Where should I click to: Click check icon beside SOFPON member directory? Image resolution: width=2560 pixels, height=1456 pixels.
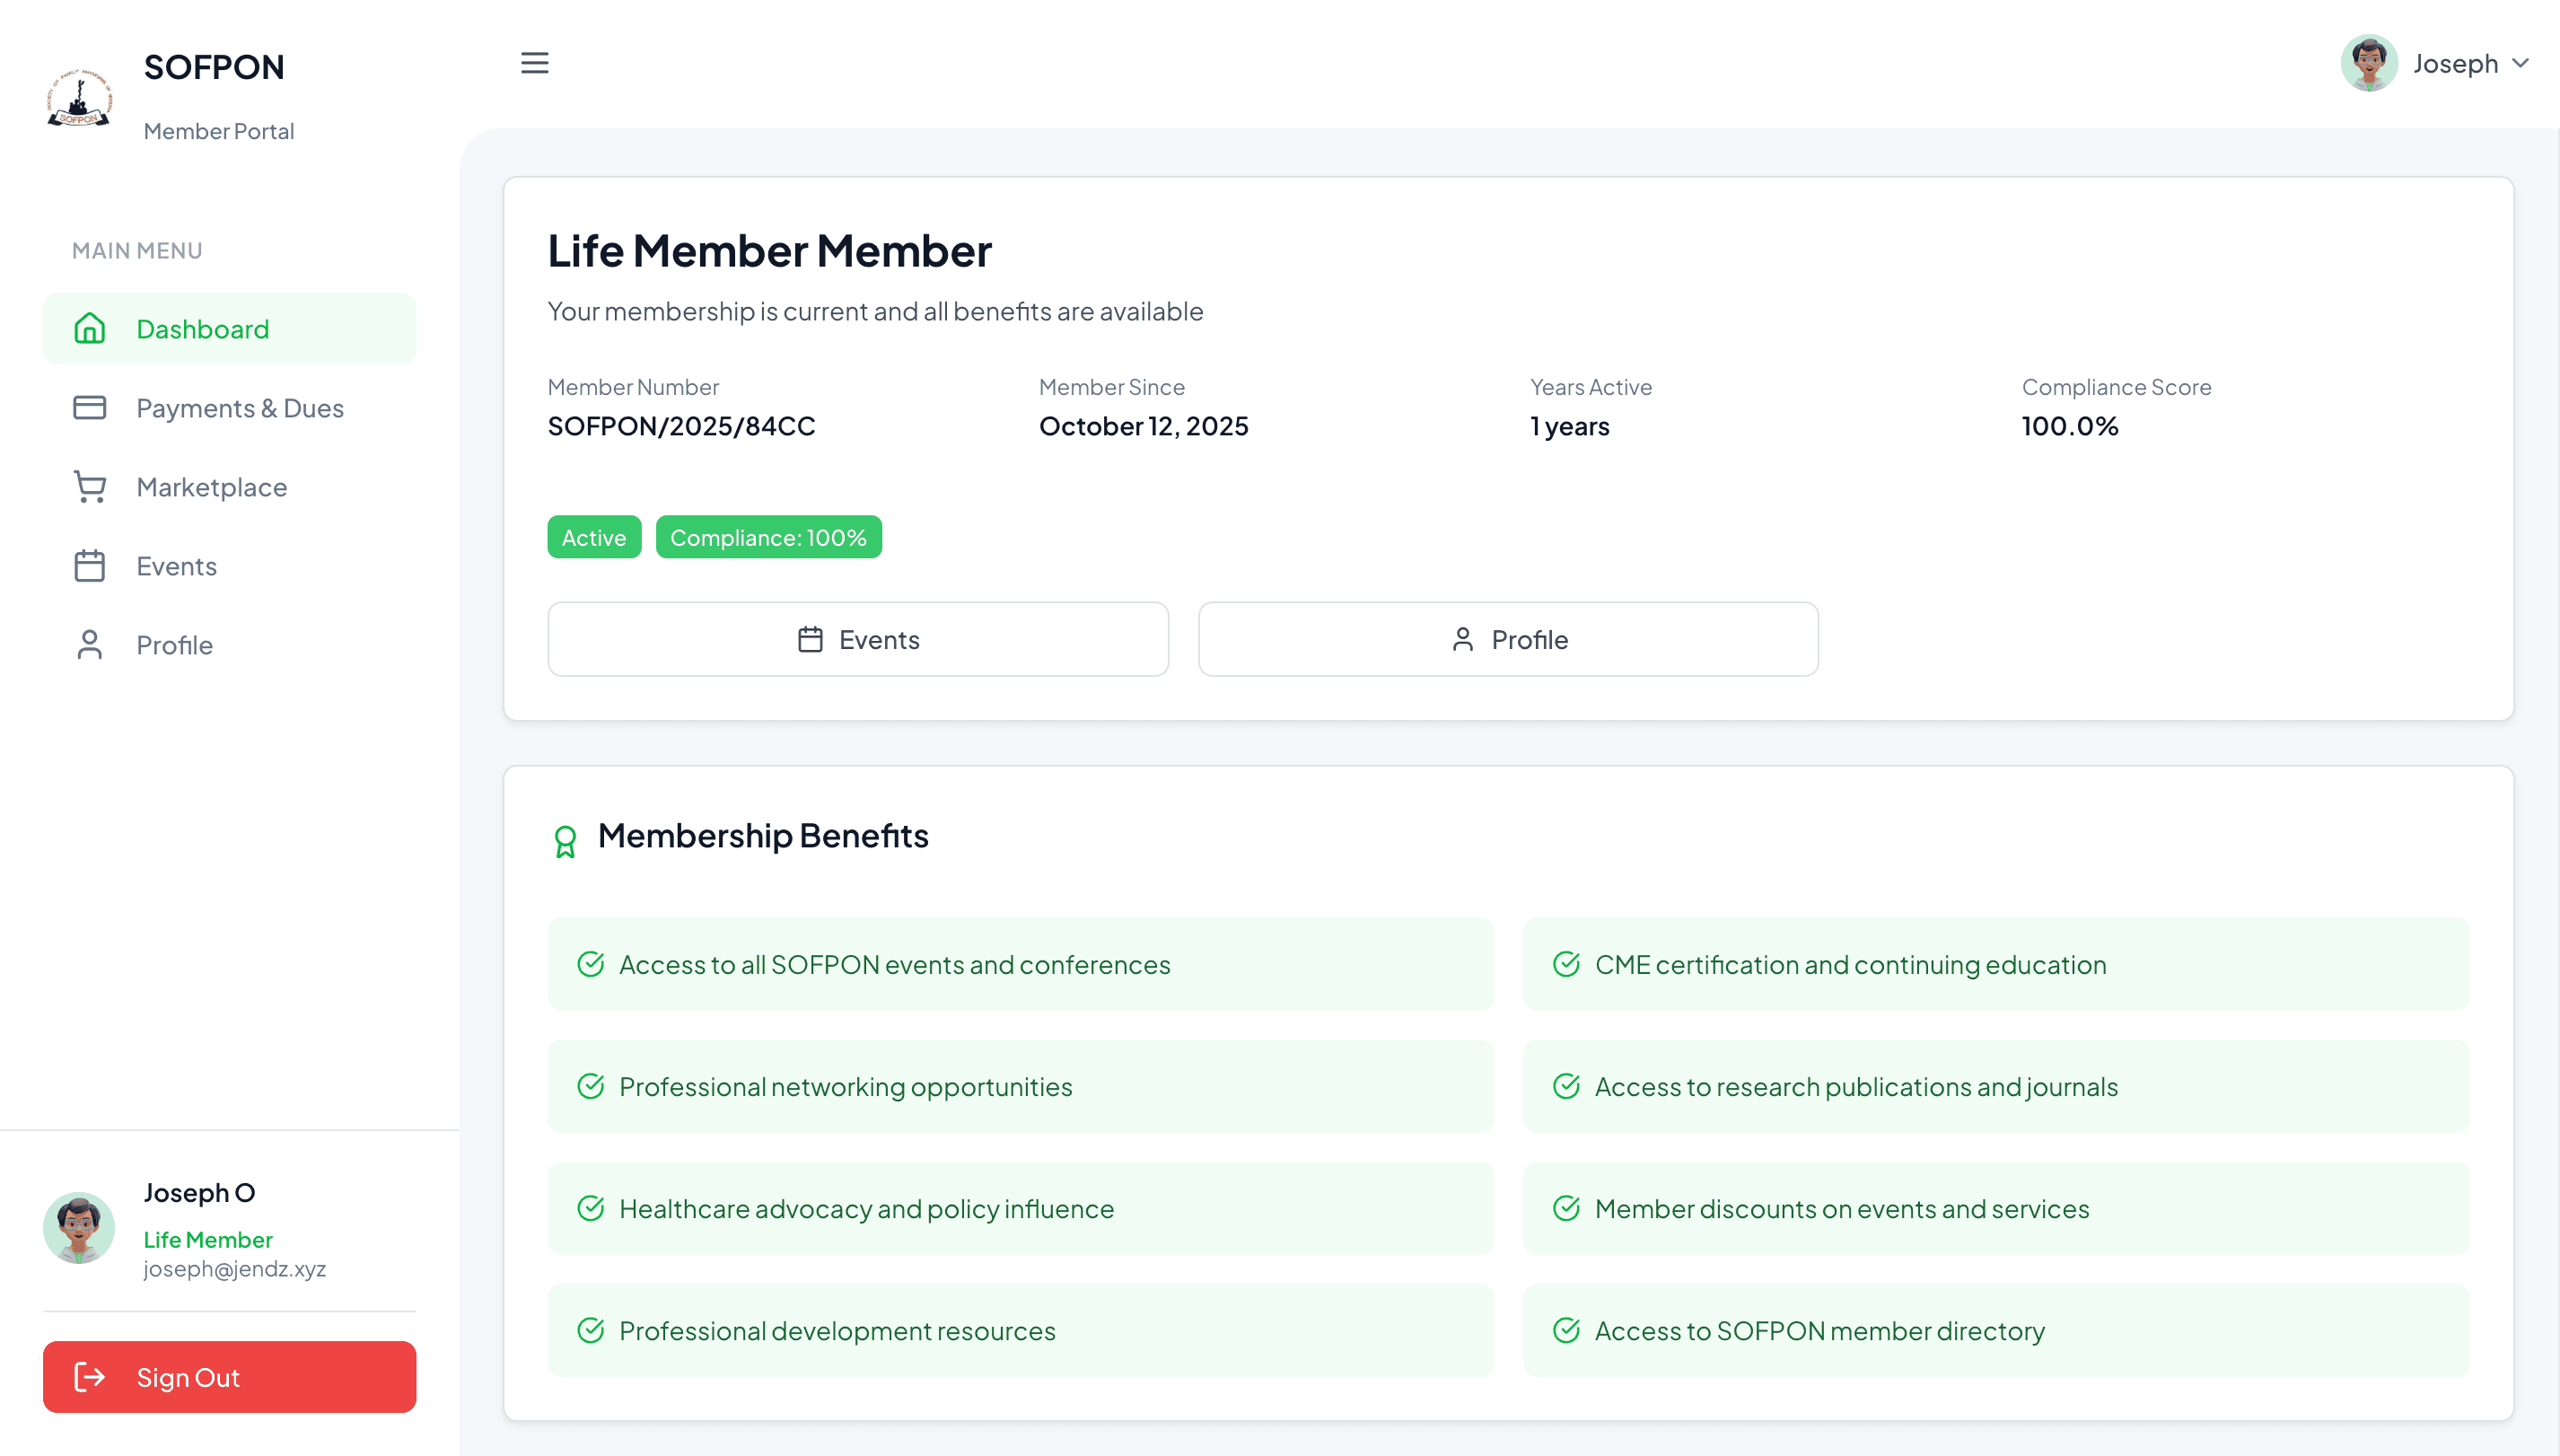[x=1566, y=1330]
